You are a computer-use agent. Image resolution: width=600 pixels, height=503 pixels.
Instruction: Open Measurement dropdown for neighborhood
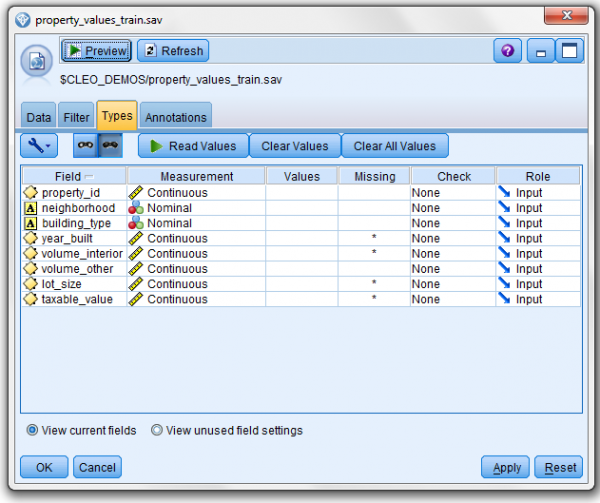point(196,208)
